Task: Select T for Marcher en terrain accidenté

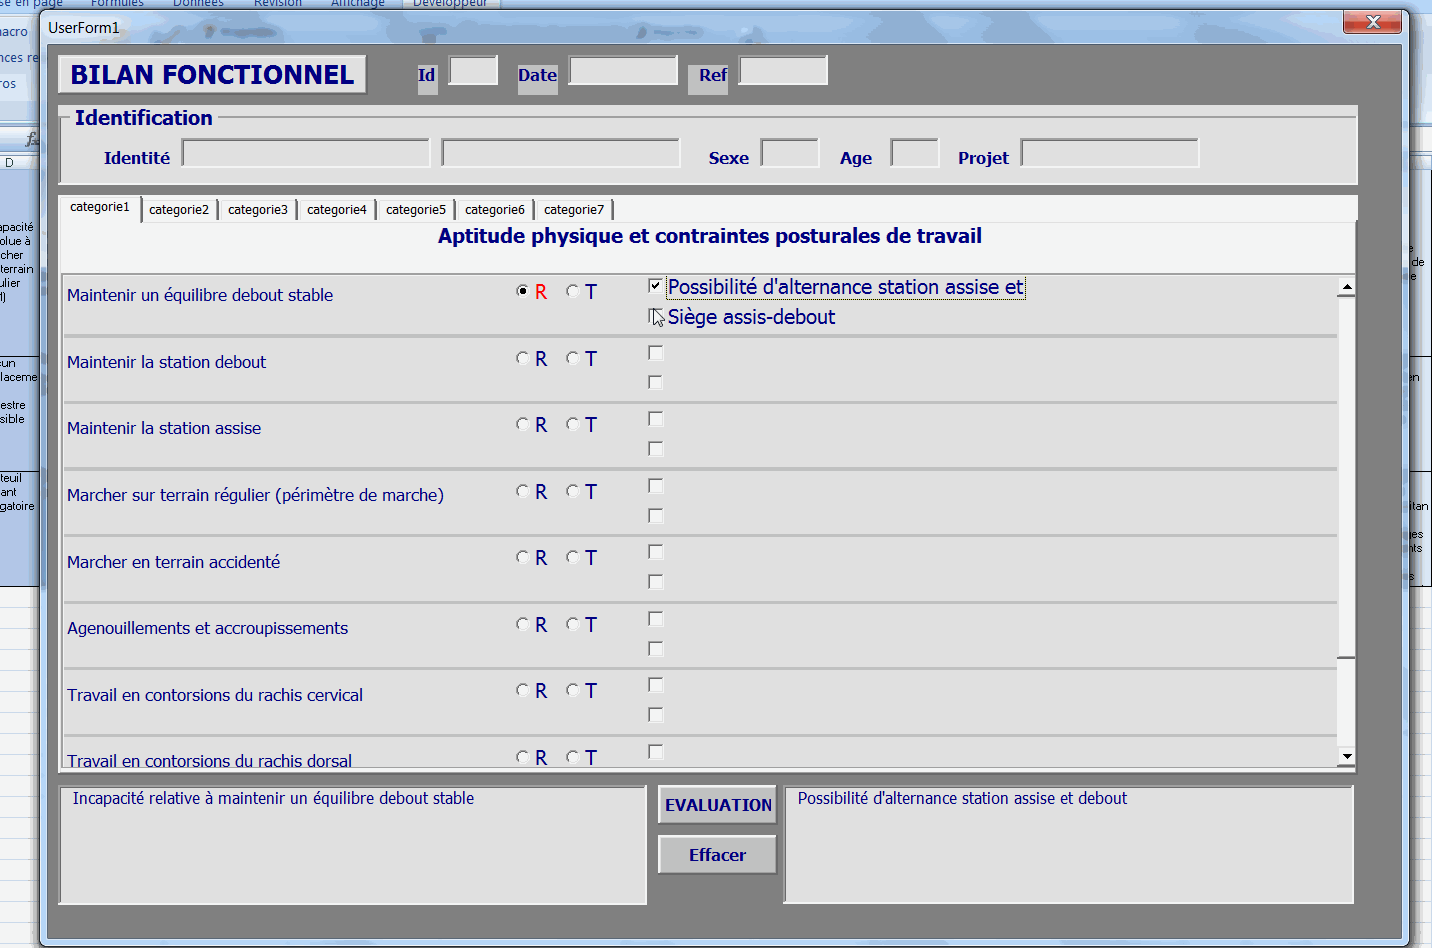Action: coord(573,557)
